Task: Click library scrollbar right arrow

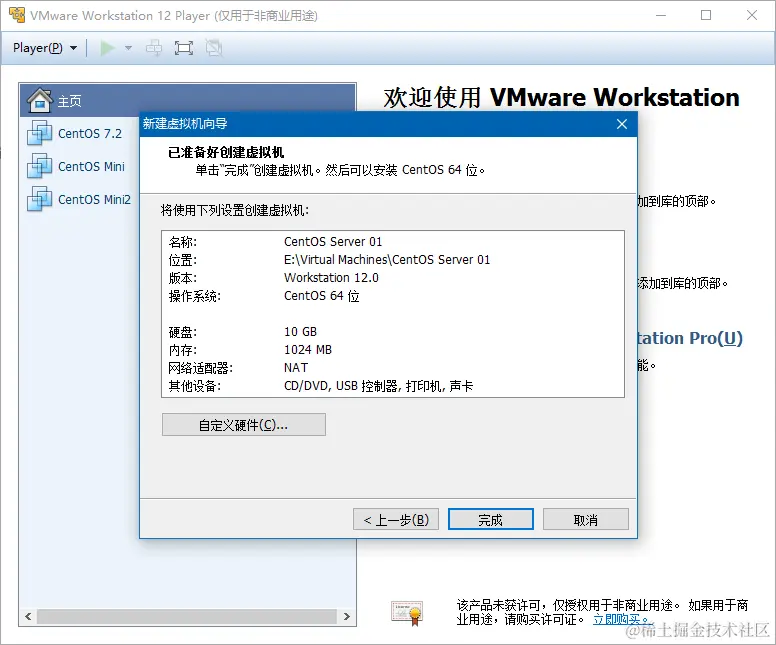Action: coord(346,616)
